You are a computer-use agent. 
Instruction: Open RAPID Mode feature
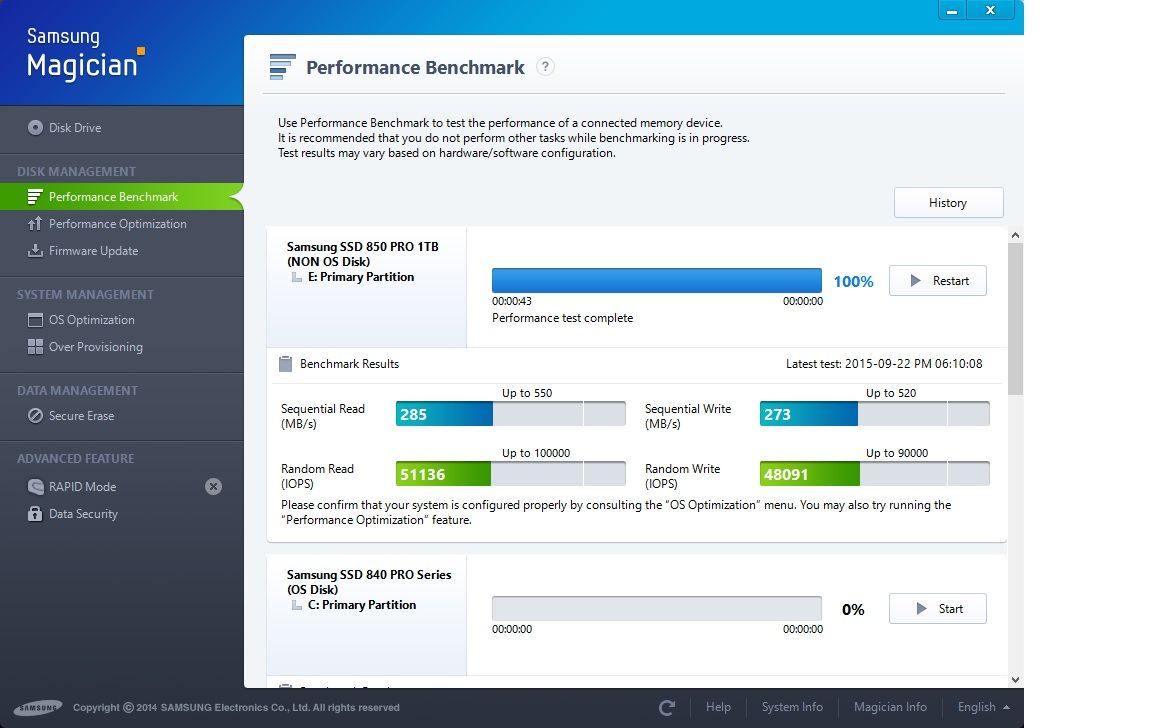pos(82,486)
